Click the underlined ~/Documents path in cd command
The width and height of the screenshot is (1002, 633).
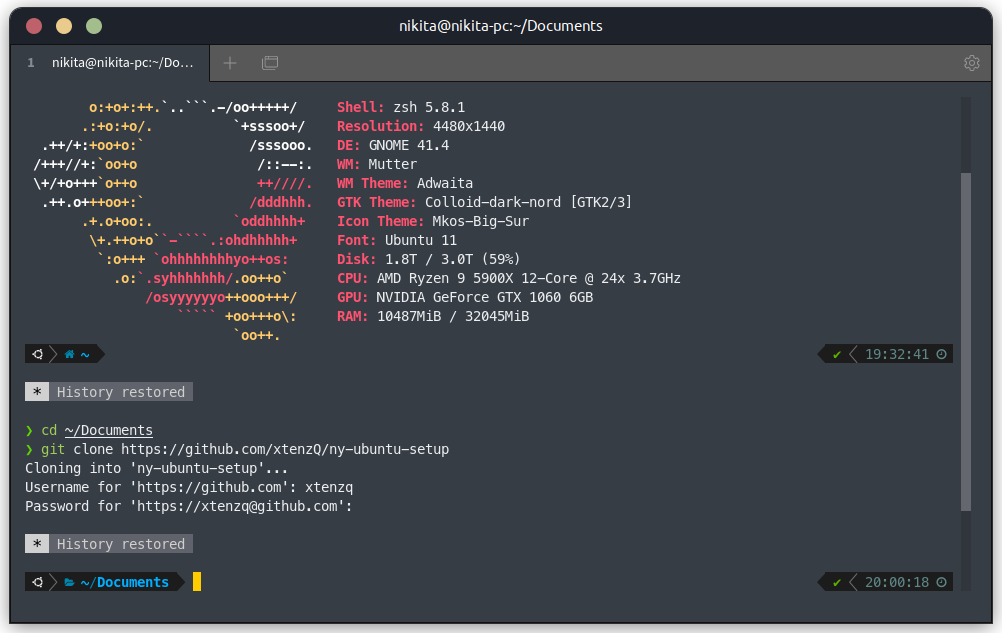[x=109, y=430]
